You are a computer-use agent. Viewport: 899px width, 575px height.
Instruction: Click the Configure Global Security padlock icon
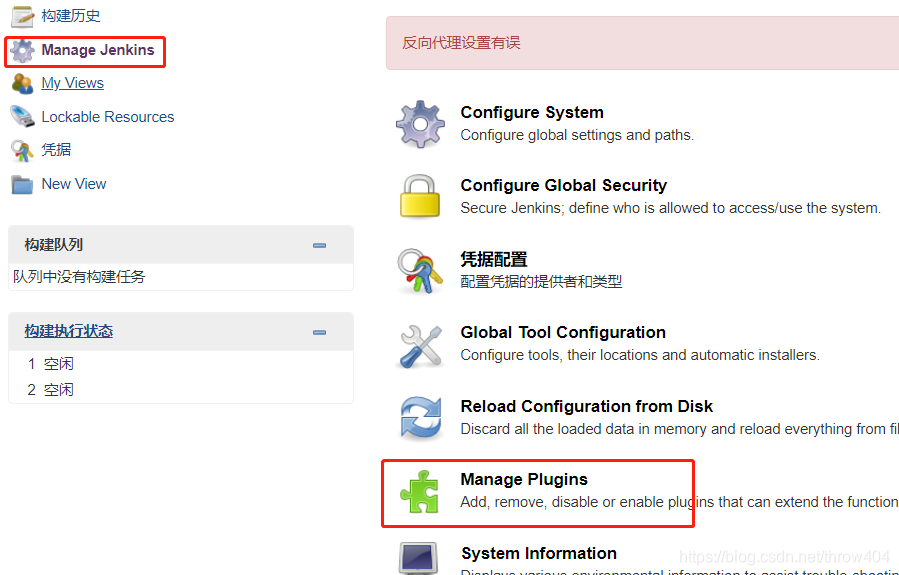click(420, 197)
